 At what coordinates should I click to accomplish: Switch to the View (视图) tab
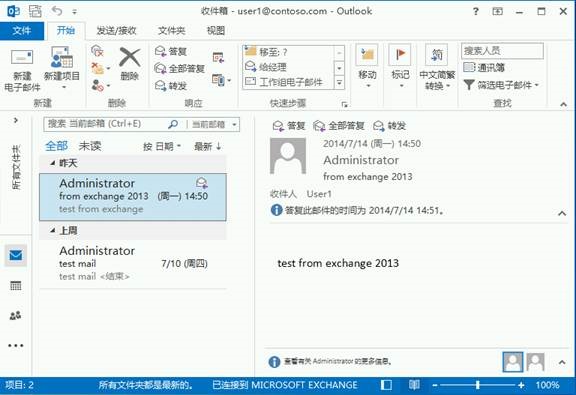pos(216,30)
